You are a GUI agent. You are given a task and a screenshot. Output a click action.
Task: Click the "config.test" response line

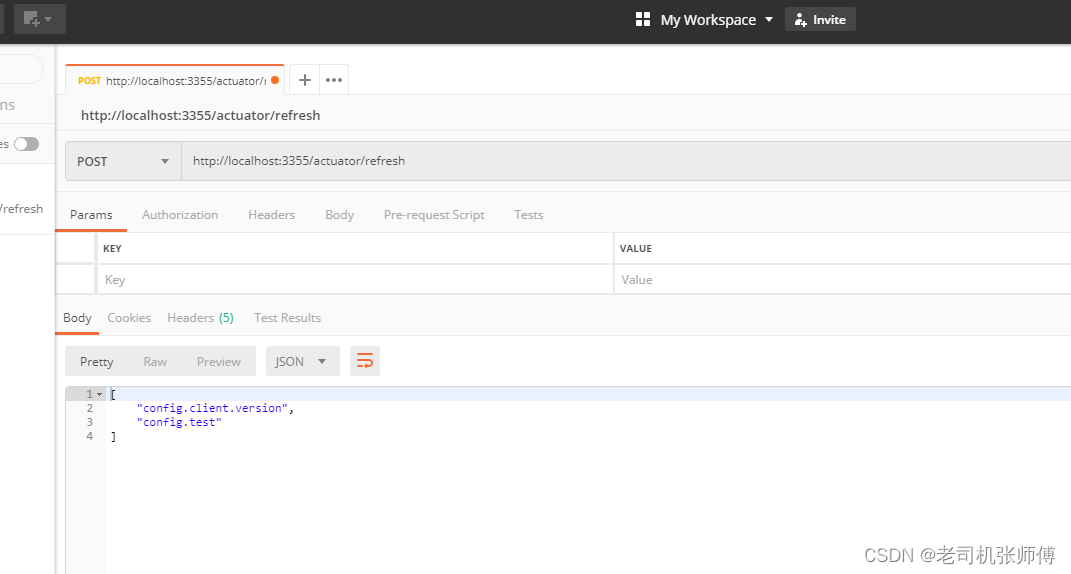(x=179, y=422)
